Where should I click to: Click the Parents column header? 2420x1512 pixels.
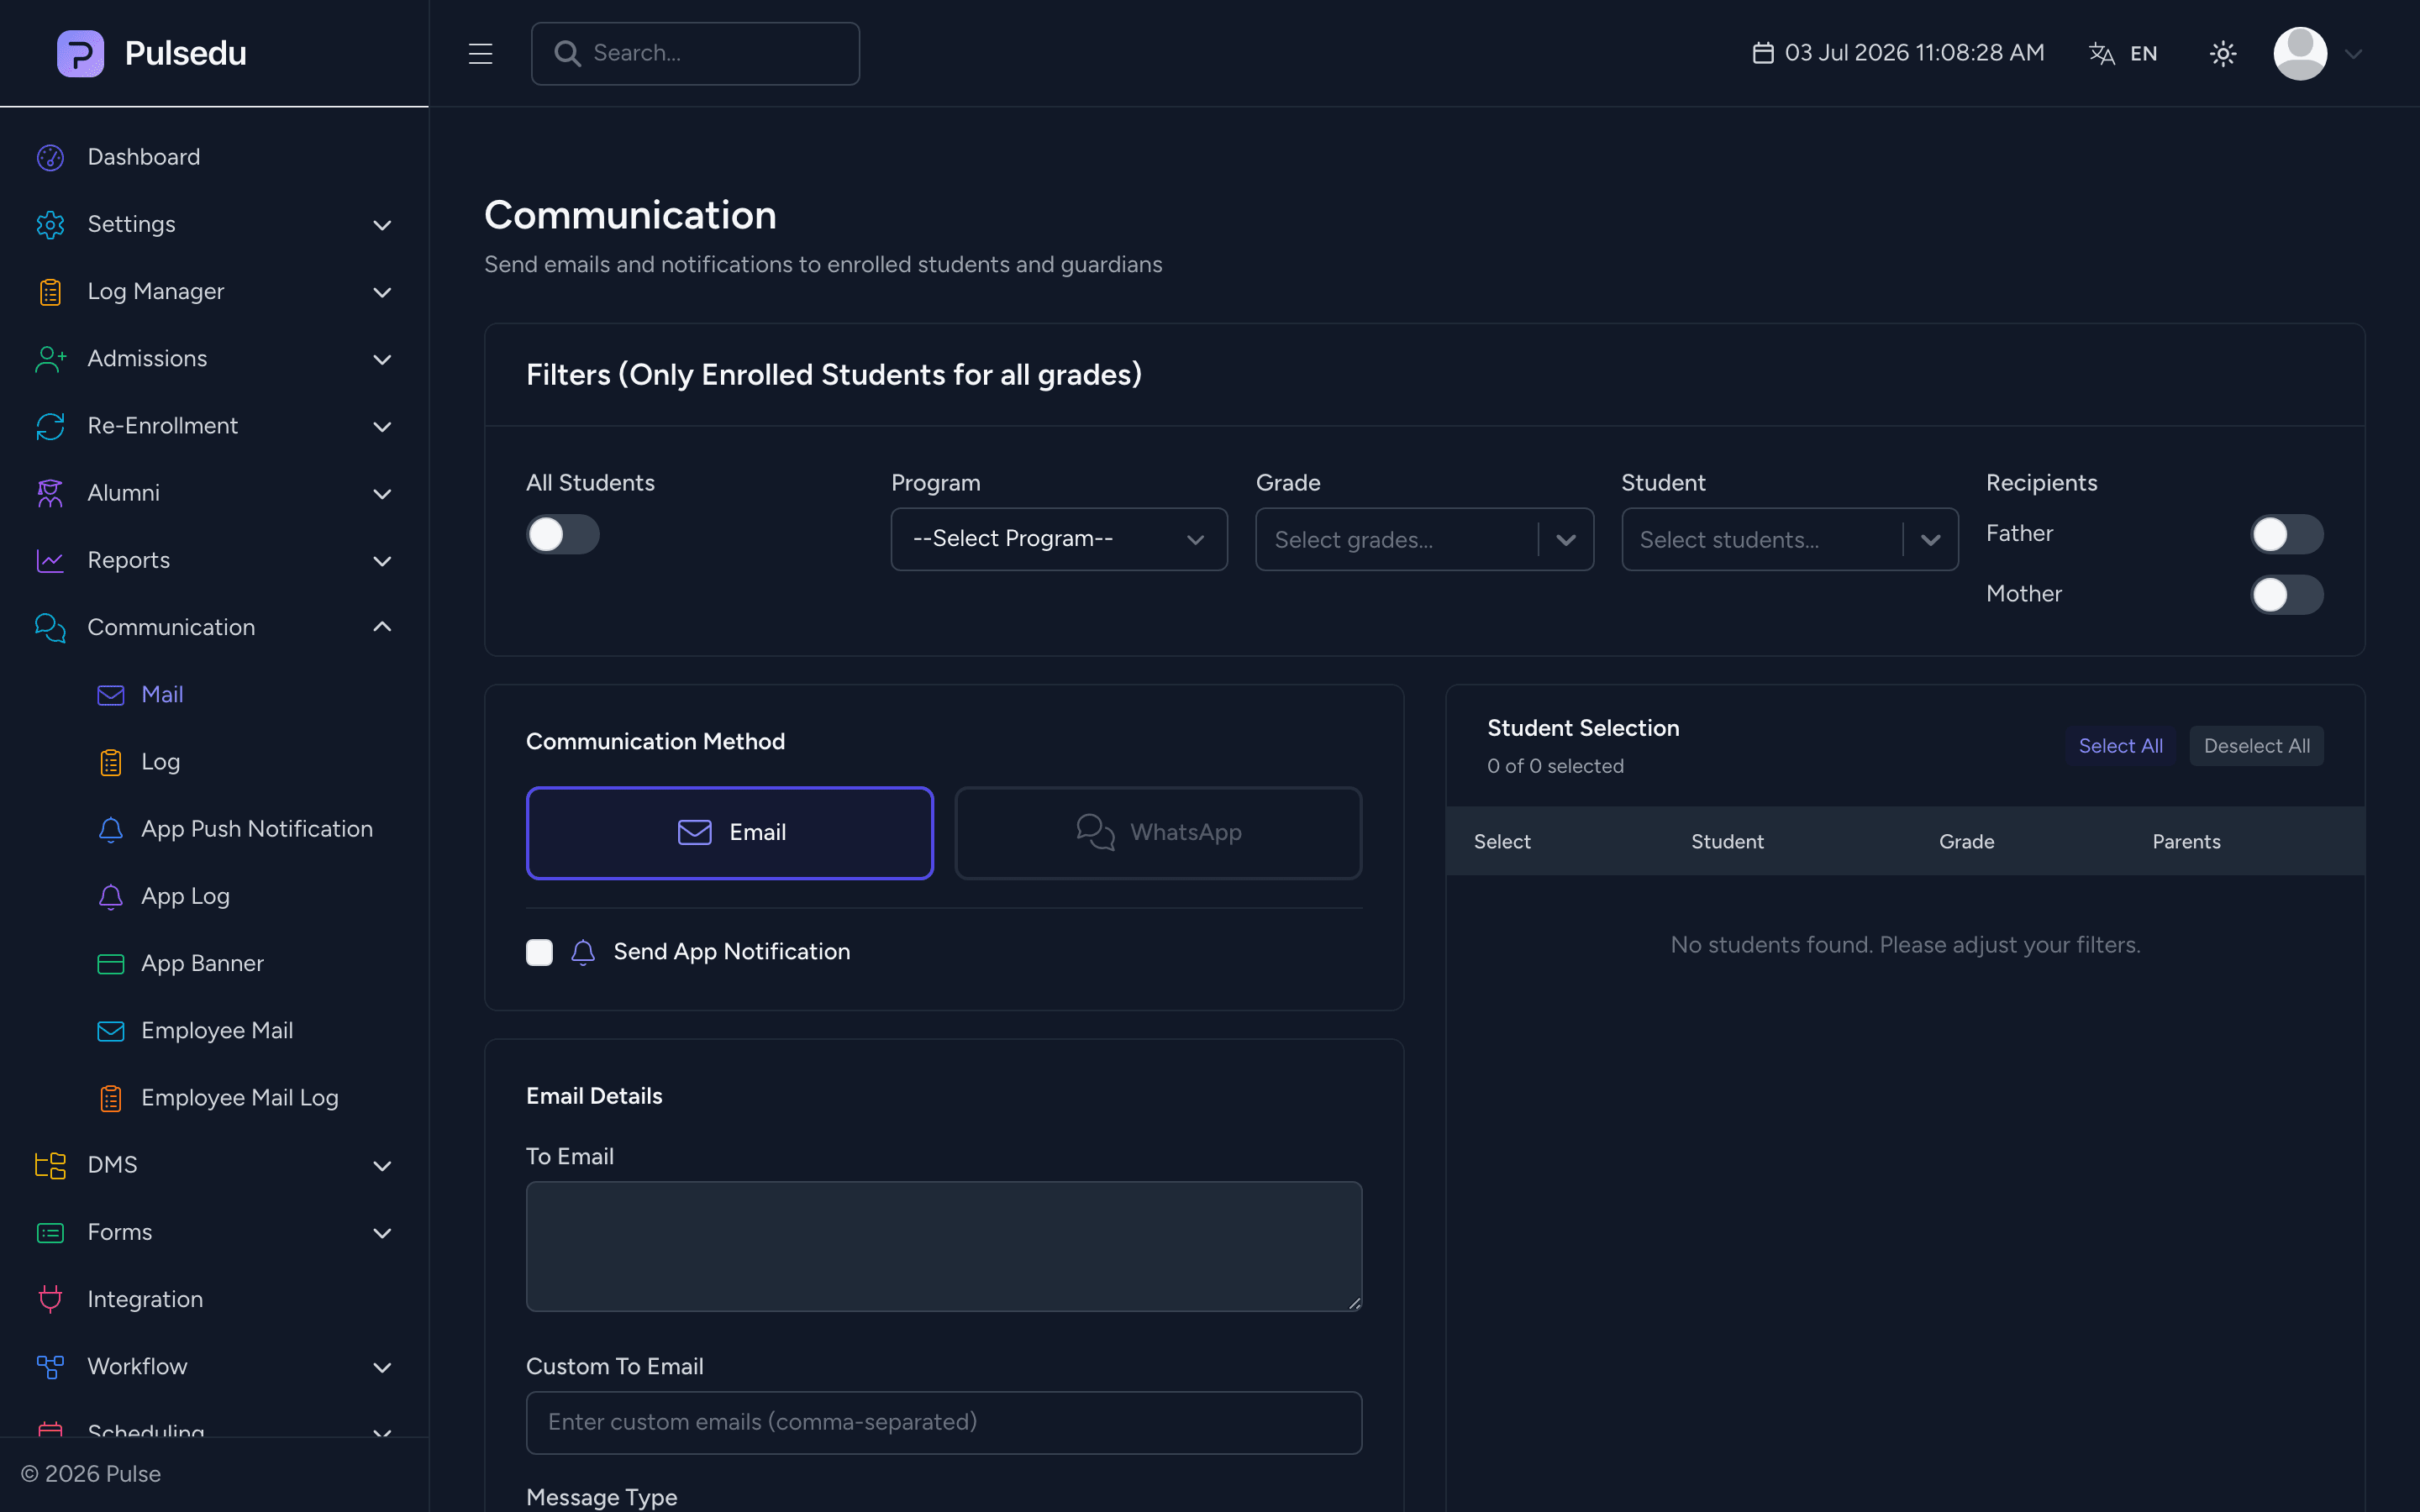[2186, 842]
